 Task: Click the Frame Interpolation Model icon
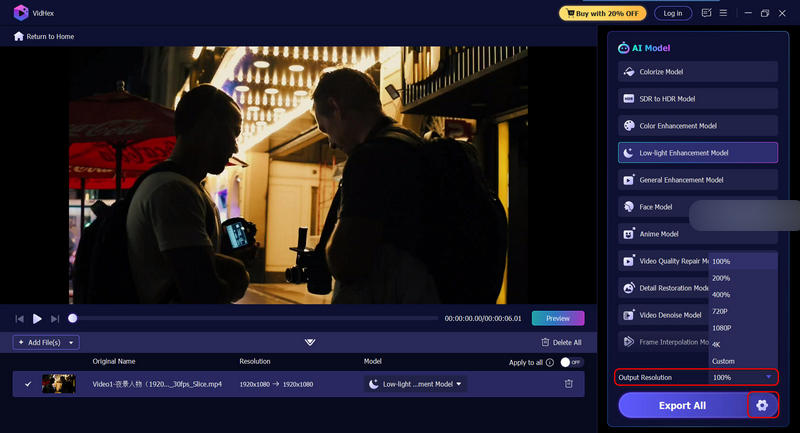pos(629,342)
